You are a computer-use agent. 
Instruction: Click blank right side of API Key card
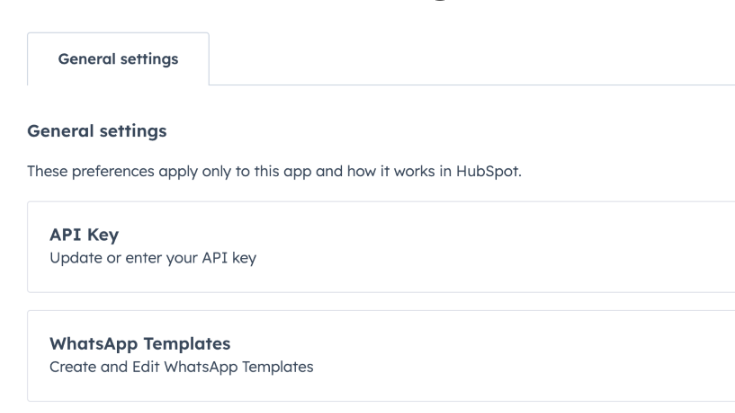[600, 246]
